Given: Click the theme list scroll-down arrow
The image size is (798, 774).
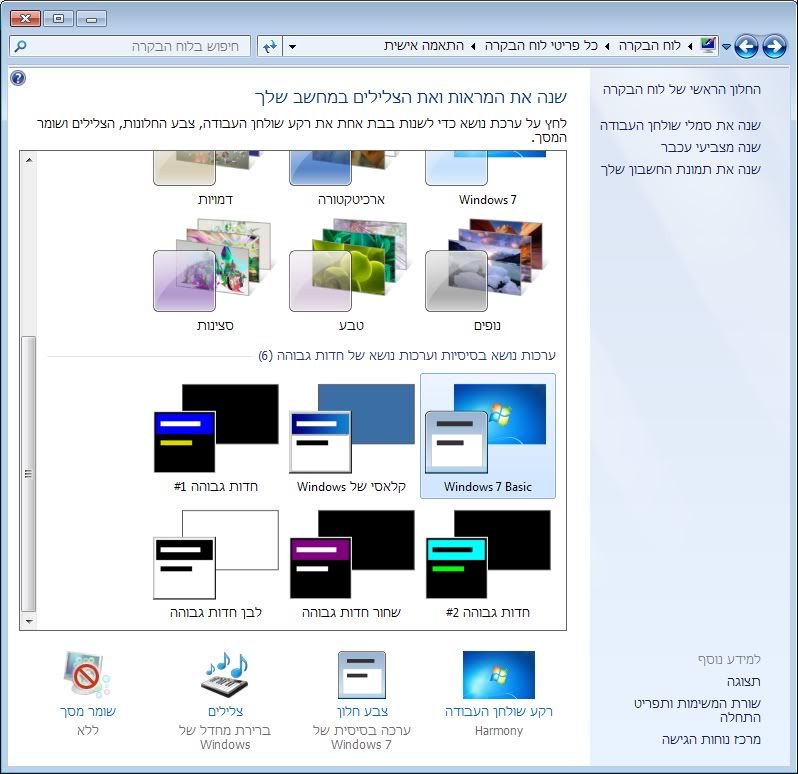Looking at the screenshot, I should (29, 621).
